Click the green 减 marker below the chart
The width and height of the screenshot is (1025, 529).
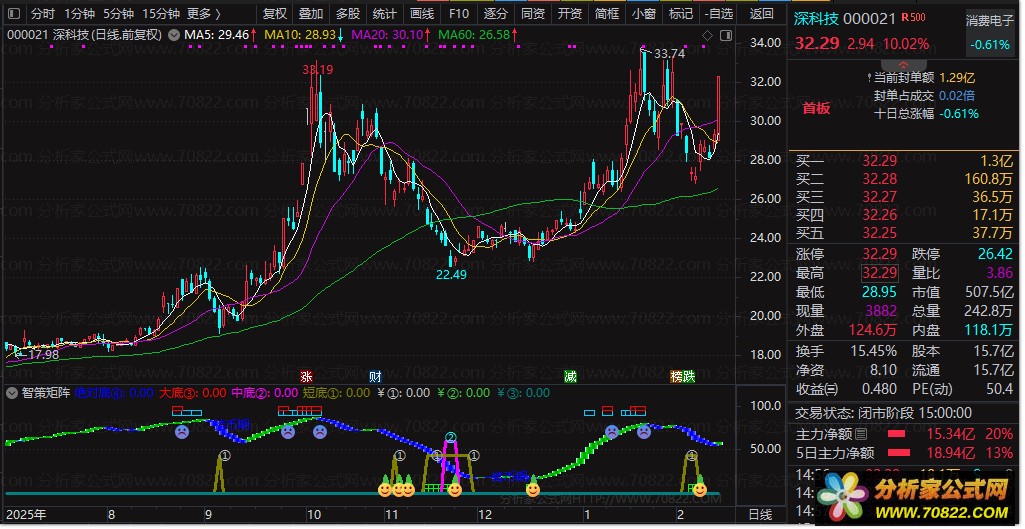570,376
